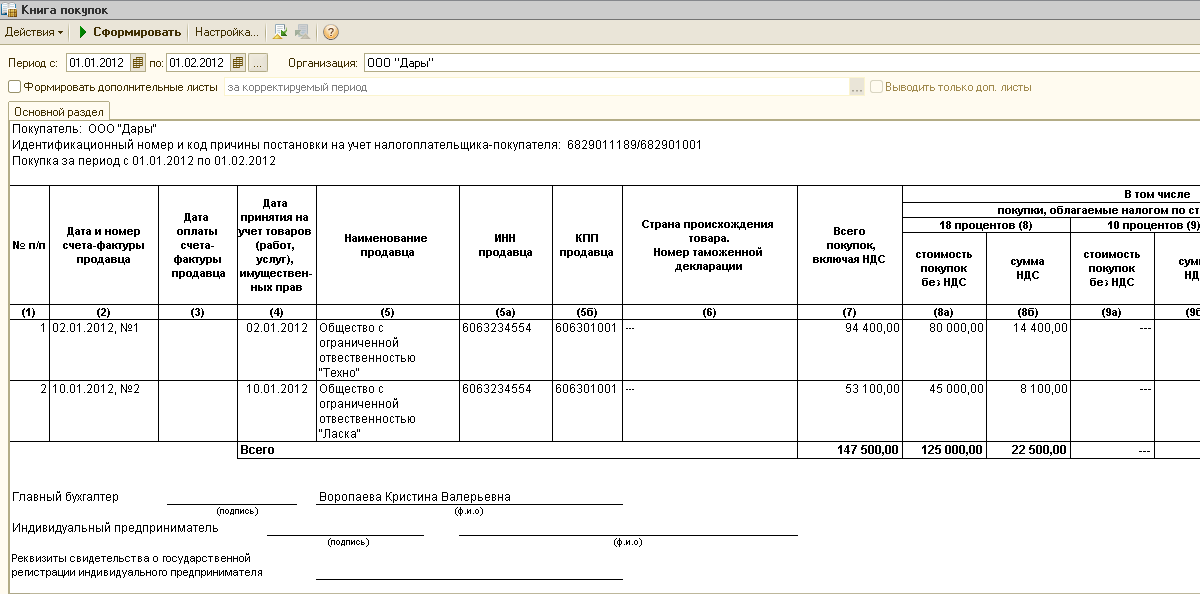Click КПП продавца column header
1200x594 pixels.
pos(587,245)
